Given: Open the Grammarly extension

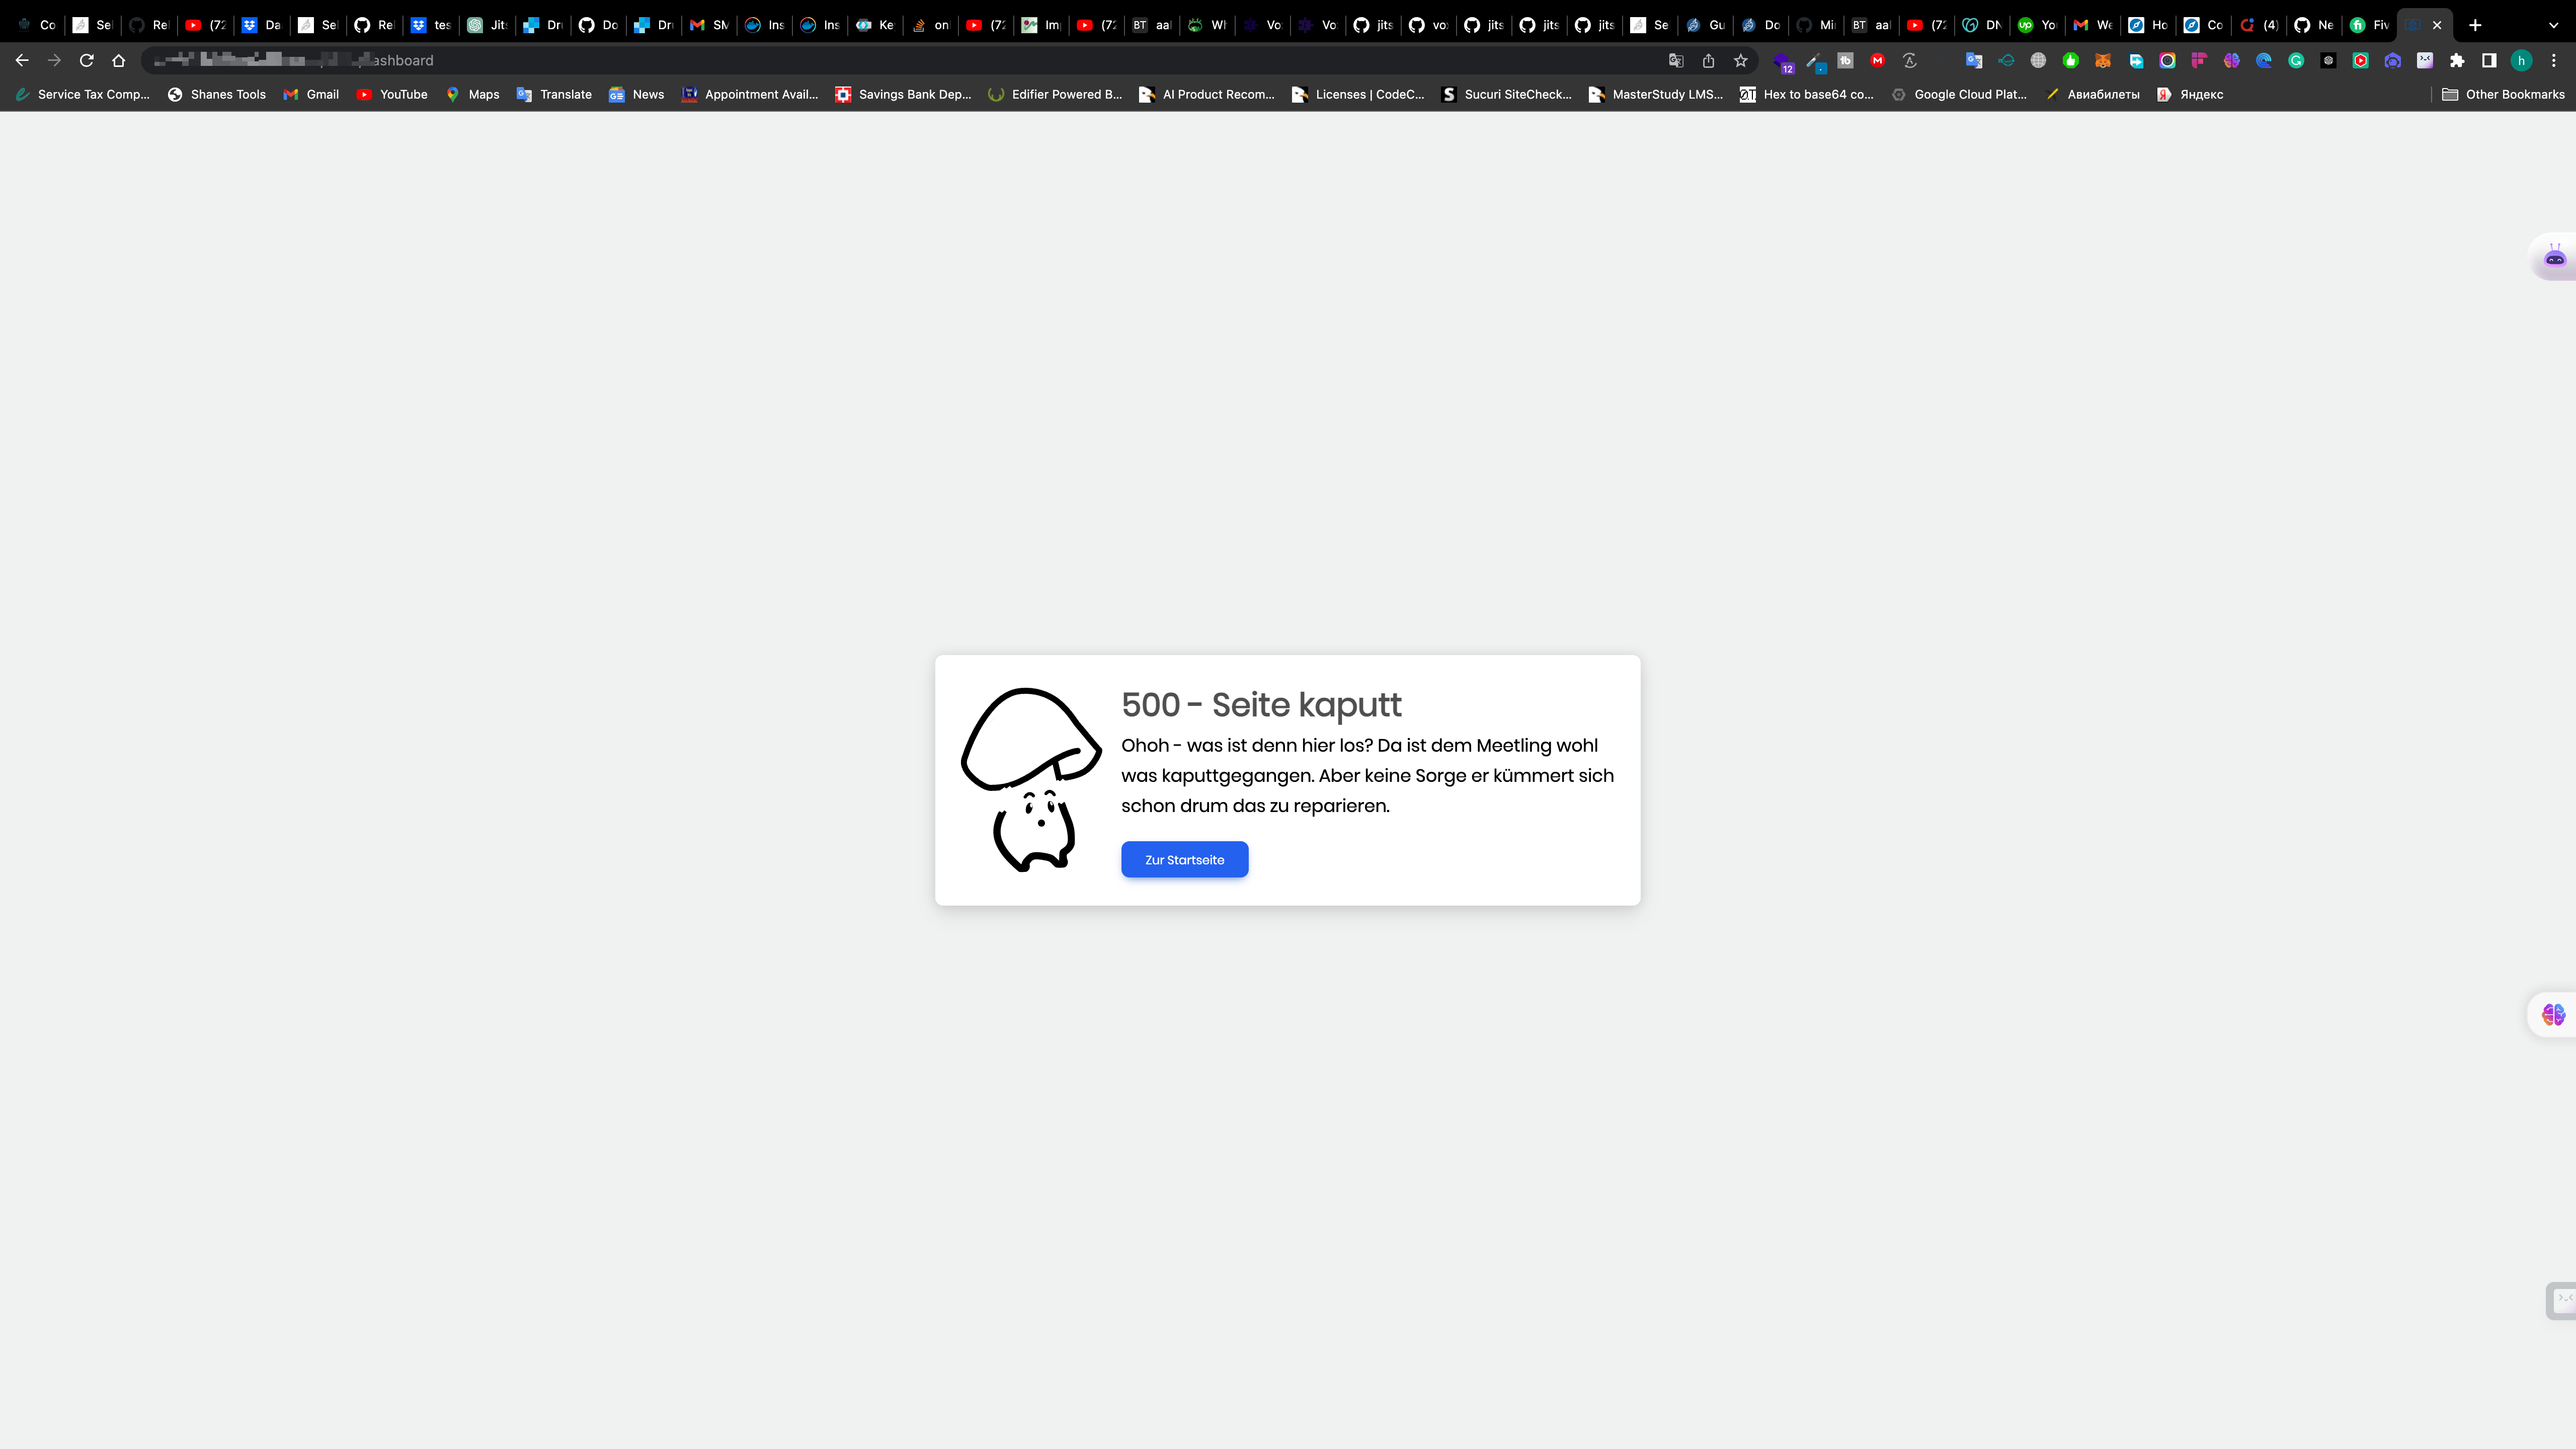Looking at the screenshot, I should click(x=2296, y=61).
